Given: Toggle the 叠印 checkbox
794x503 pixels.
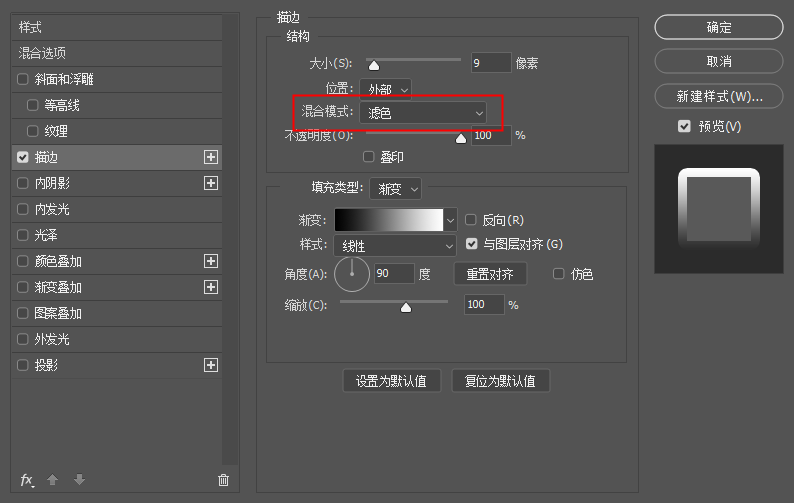Looking at the screenshot, I should [369, 157].
